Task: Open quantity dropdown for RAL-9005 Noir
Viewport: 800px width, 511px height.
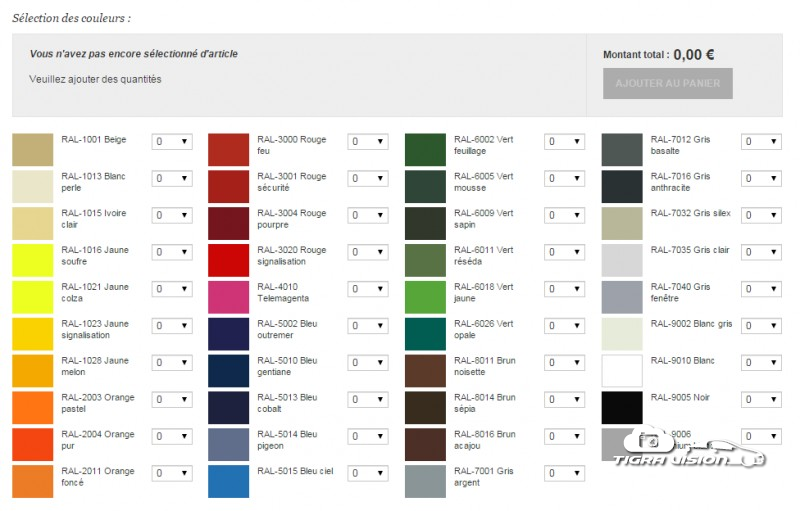Action: click(761, 400)
